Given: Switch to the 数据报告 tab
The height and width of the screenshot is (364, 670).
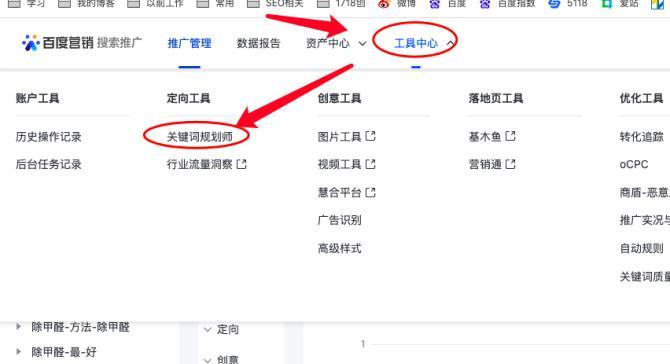Looking at the screenshot, I should (x=258, y=43).
